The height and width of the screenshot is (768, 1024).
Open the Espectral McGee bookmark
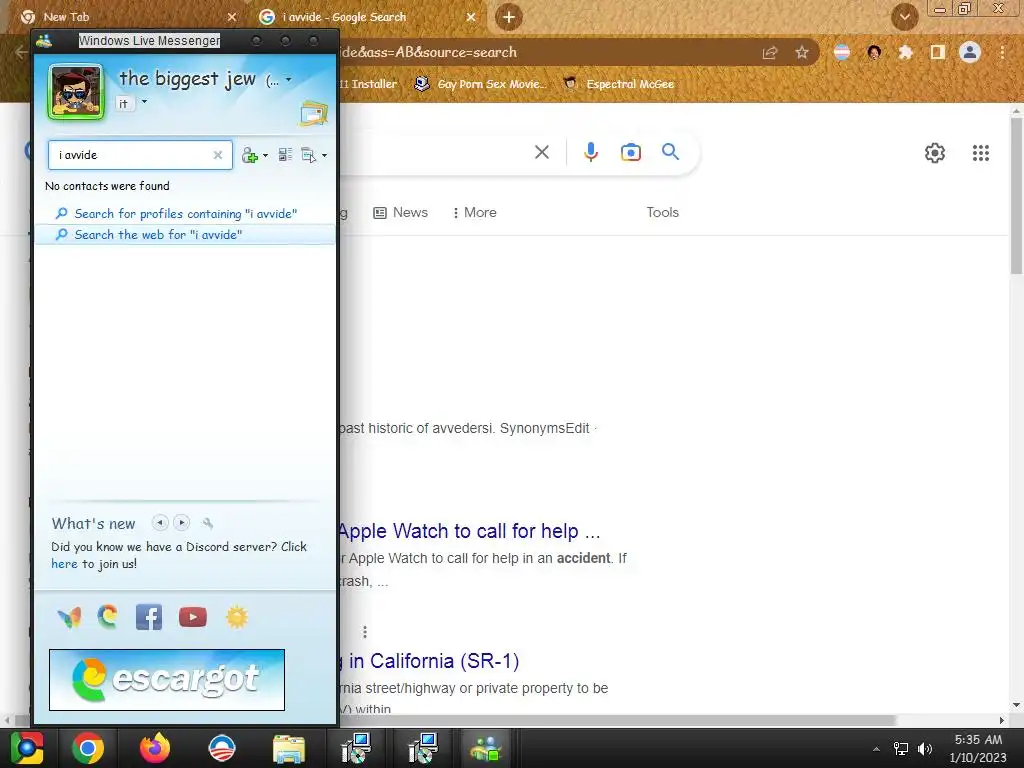tap(619, 84)
